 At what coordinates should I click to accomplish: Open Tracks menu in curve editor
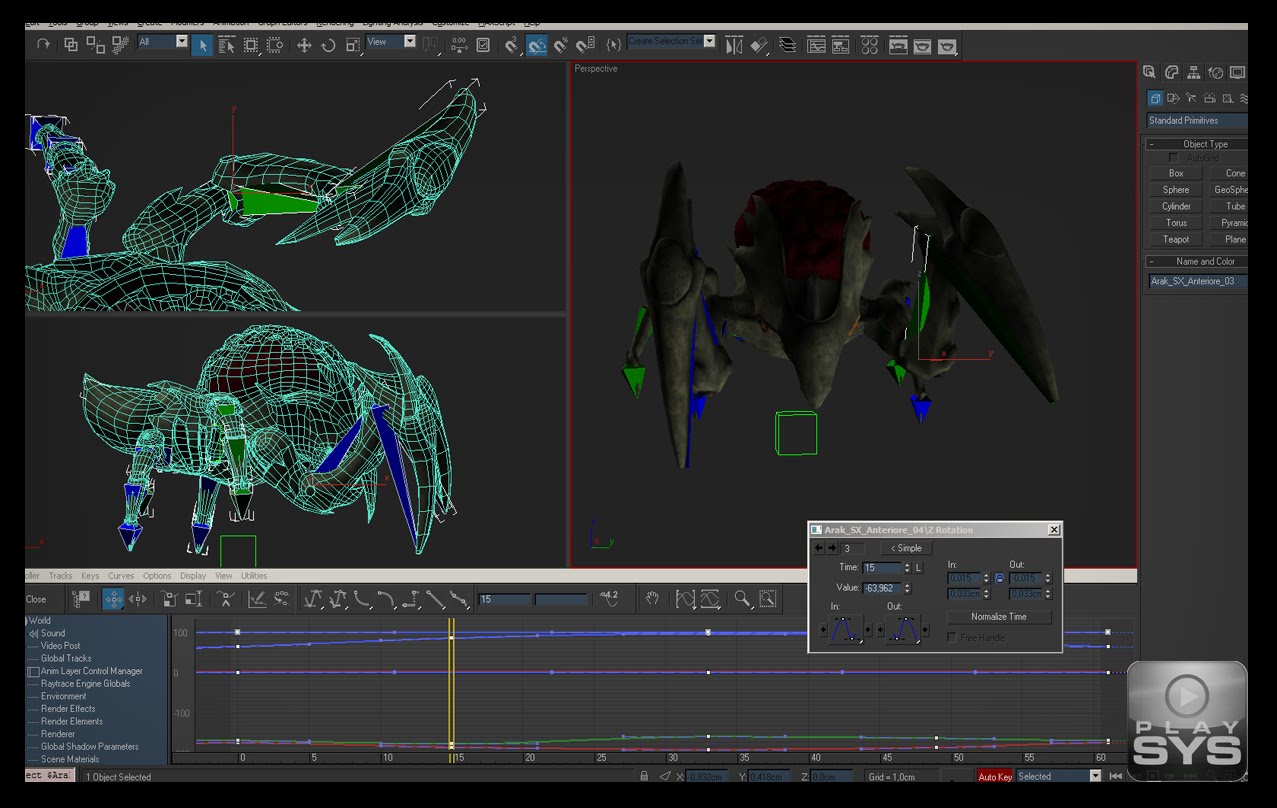pos(60,576)
